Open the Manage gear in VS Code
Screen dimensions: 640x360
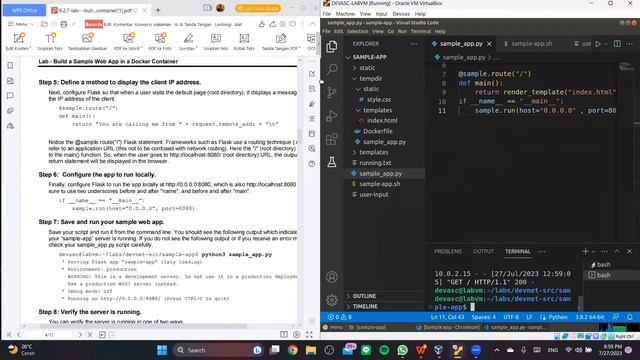click(332, 300)
